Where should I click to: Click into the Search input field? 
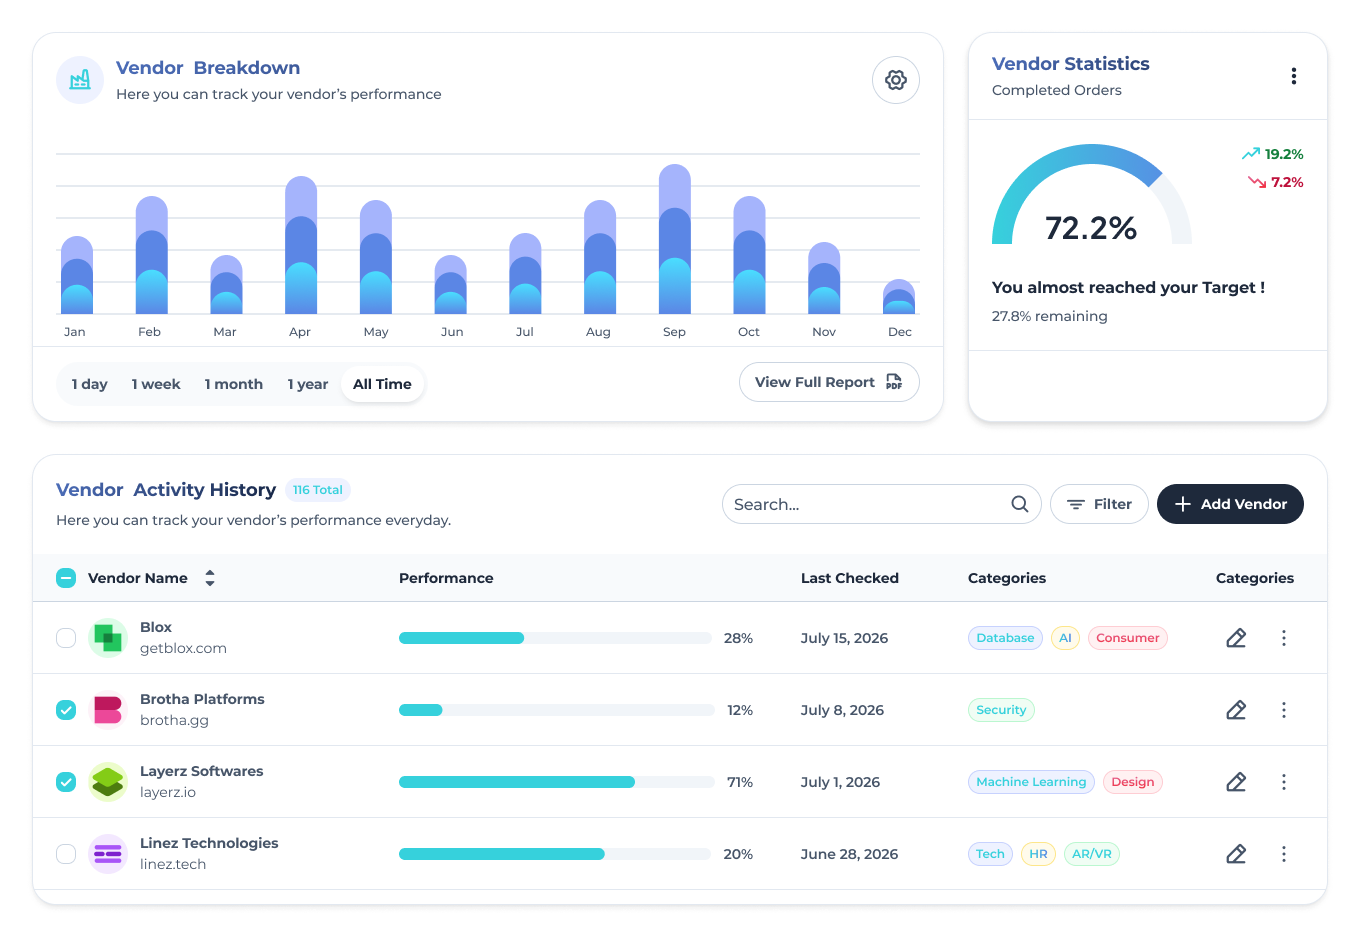coord(865,504)
